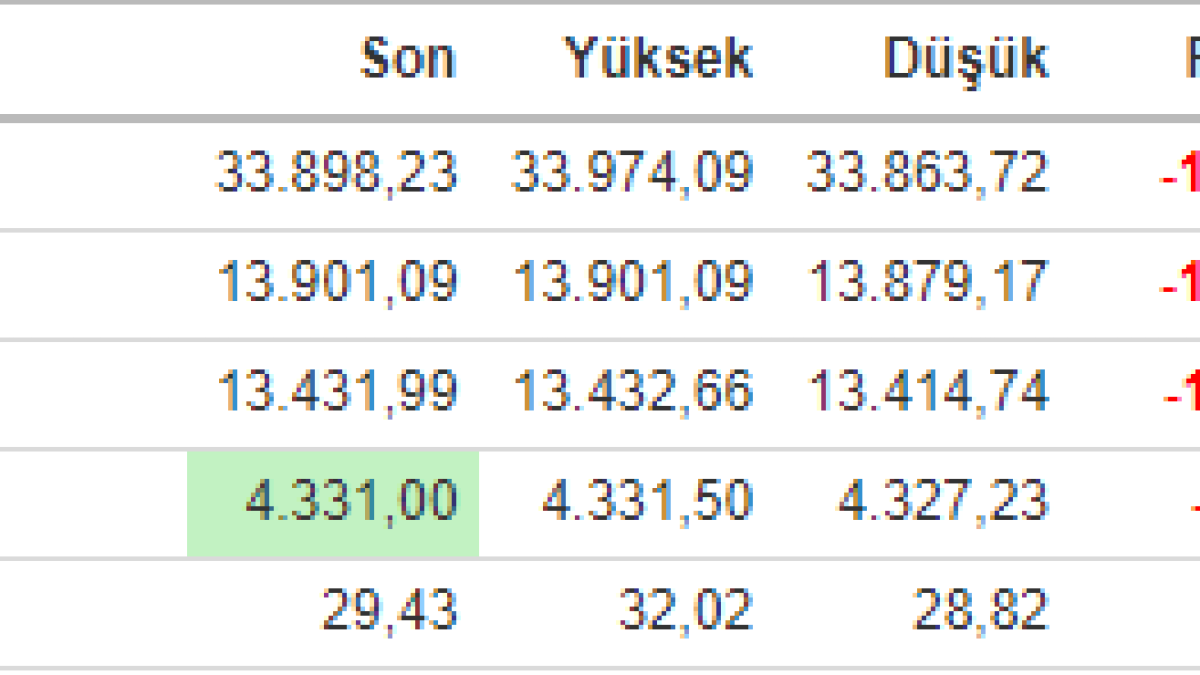This screenshot has width=1200, height=675.
Task: Click the Son value 33.898,23
Action: click(337, 173)
